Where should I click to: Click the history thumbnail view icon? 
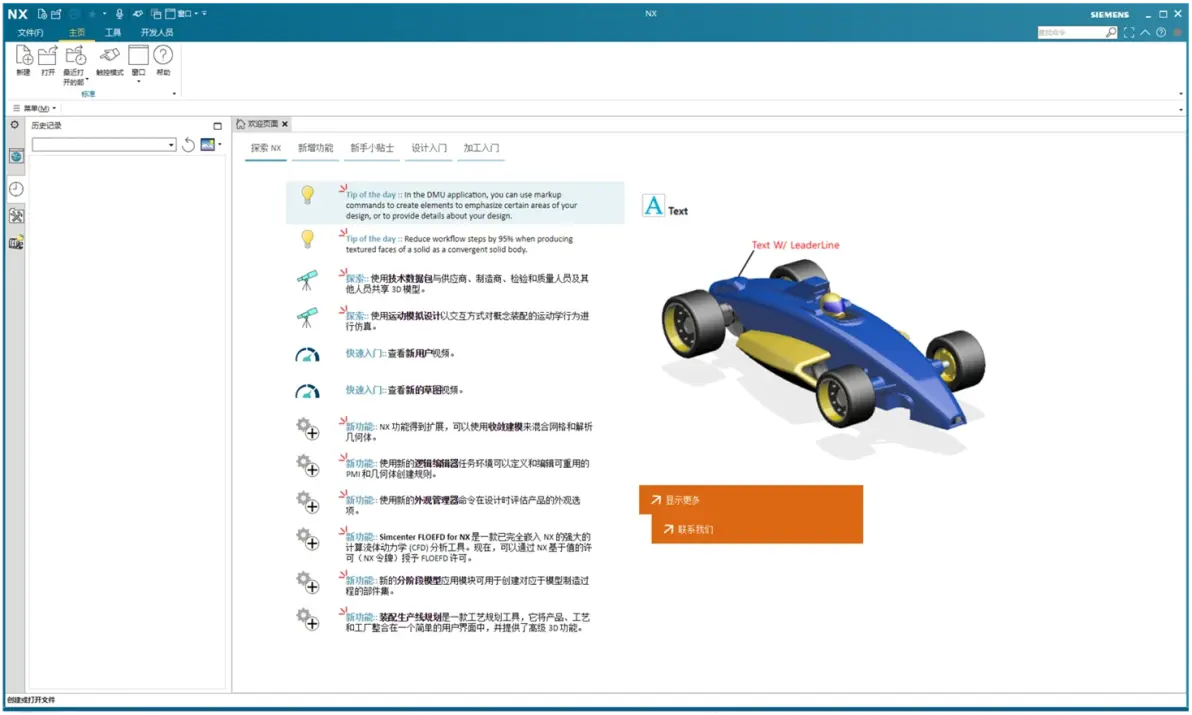coord(208,144)
